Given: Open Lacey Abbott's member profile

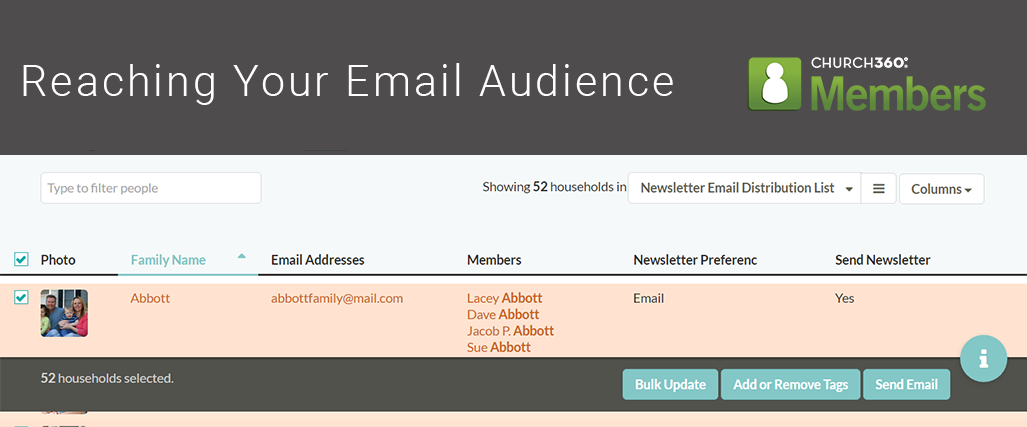Looking at the screenshot, I should coord(504,298).
